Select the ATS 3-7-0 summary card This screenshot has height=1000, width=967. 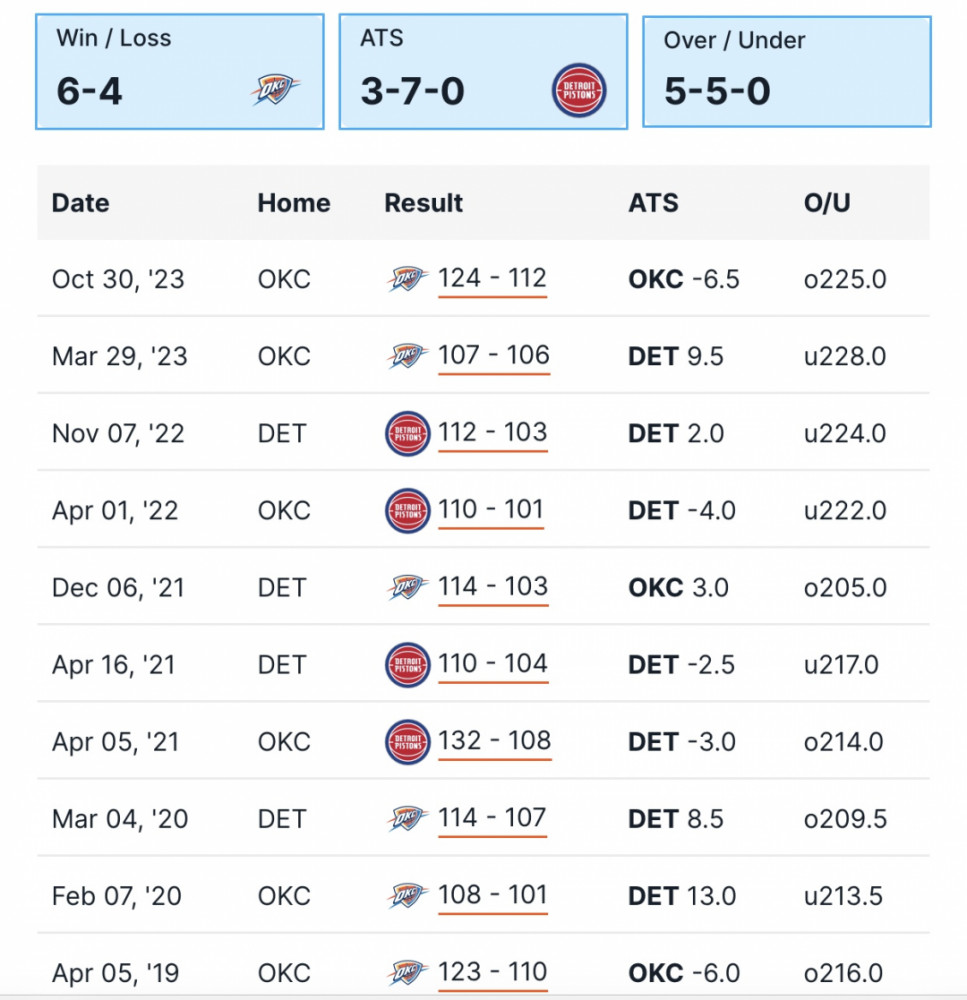tap(483, 71)
